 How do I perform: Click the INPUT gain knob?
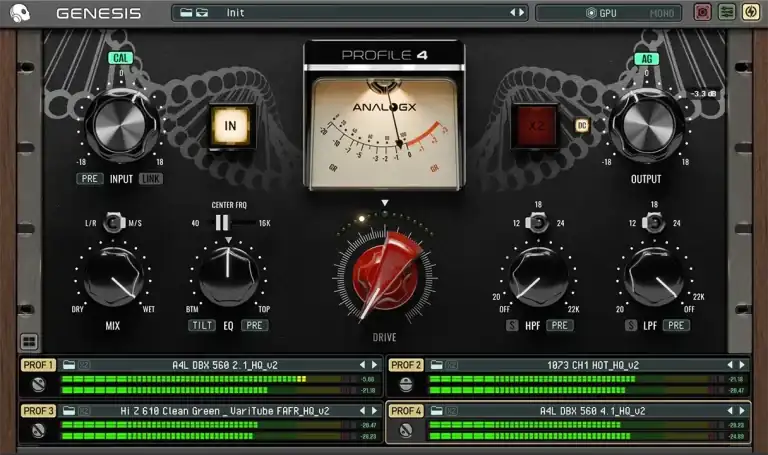pos(120,125)
